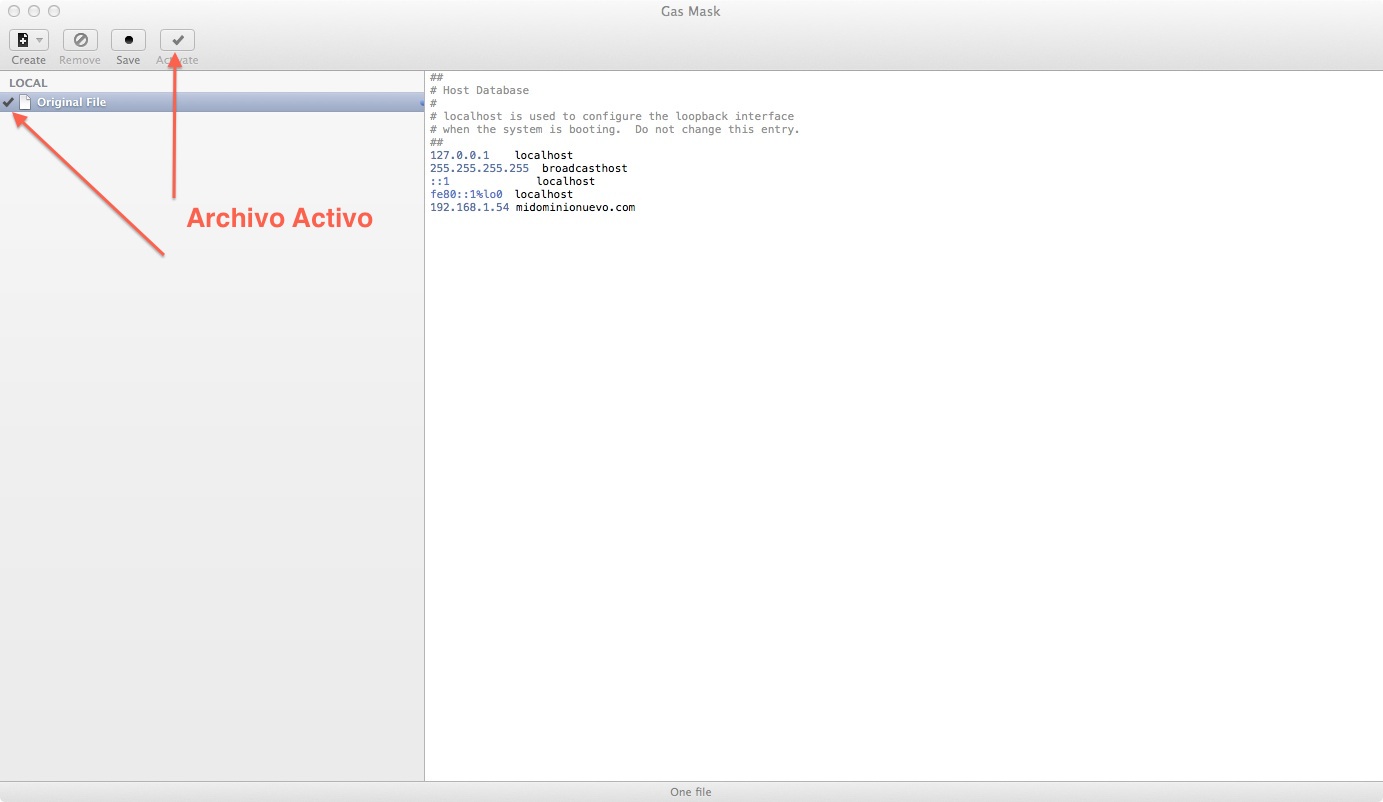Click the Activate checkmark toolbar icon
This screenshot has height=802, width=1383.
(177, 40)
